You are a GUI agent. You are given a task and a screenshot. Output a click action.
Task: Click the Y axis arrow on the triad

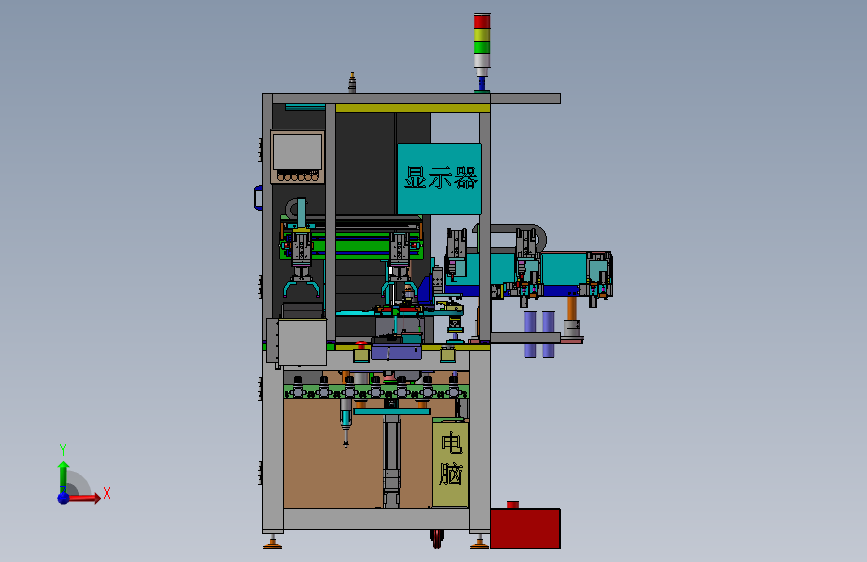click(x=64, y=476)
